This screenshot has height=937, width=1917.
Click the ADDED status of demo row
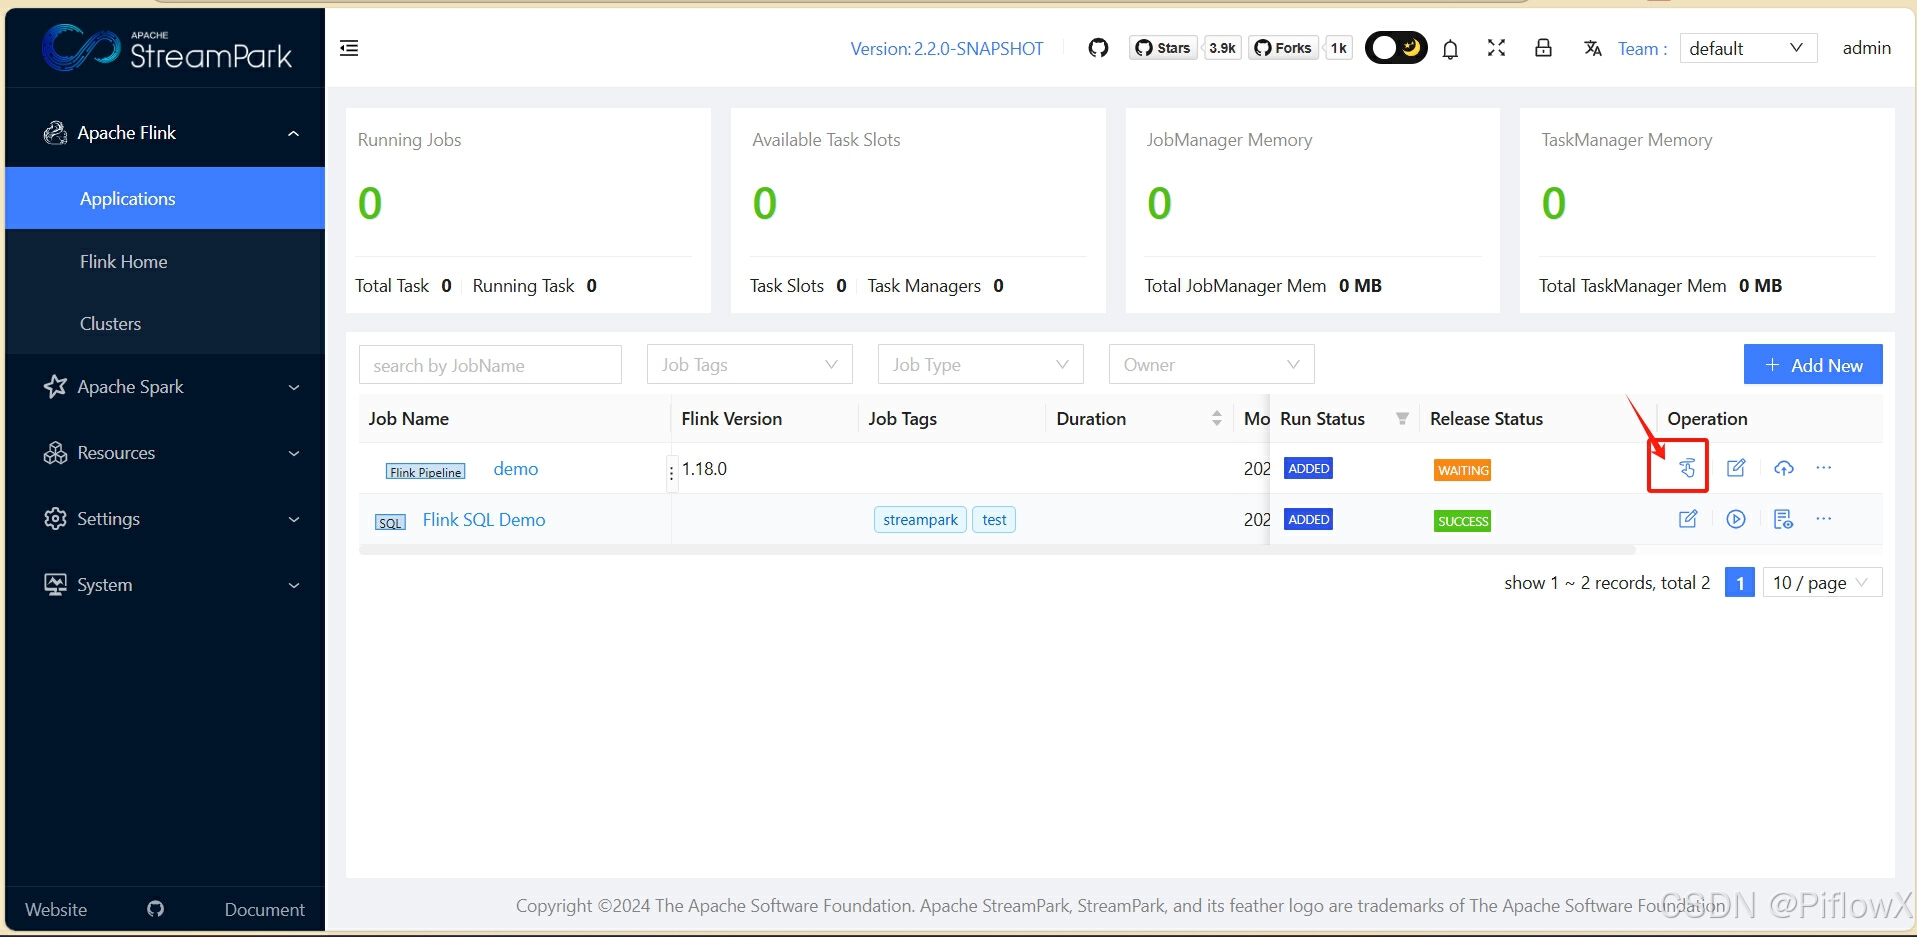point(1308,468)
